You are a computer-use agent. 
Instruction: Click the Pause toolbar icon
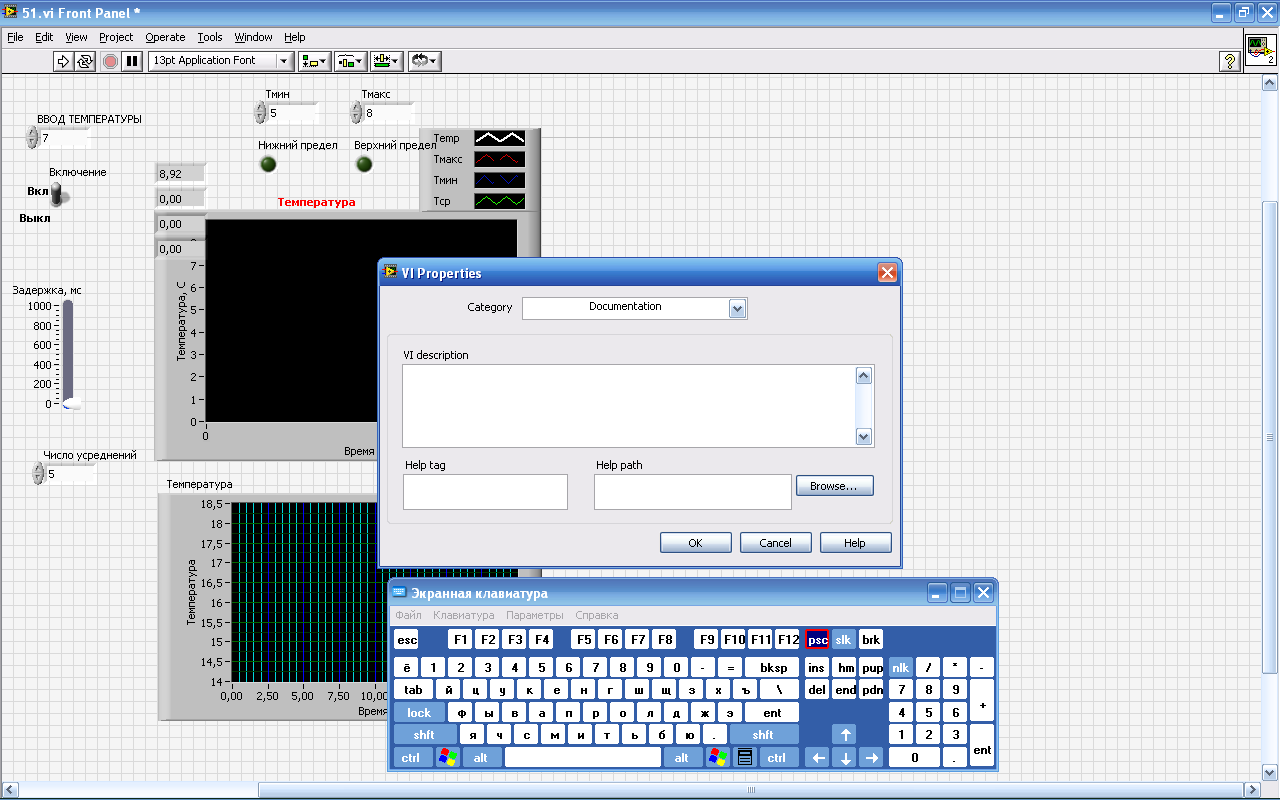click(x=132, y=61)
